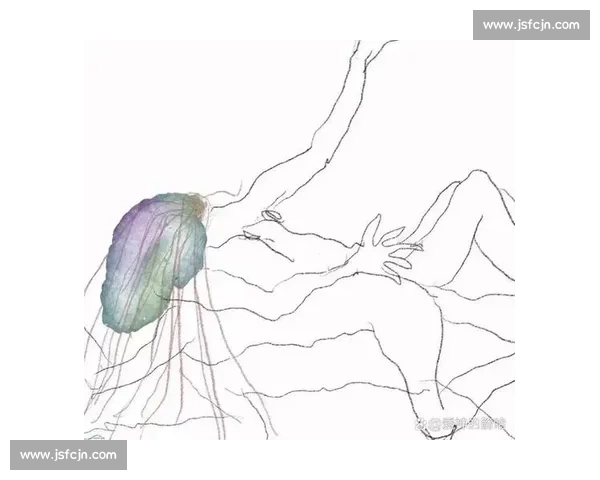Viewport: 600px width, 480px height.
Task: Click the empty white area at top left
Action: [150, 100]
